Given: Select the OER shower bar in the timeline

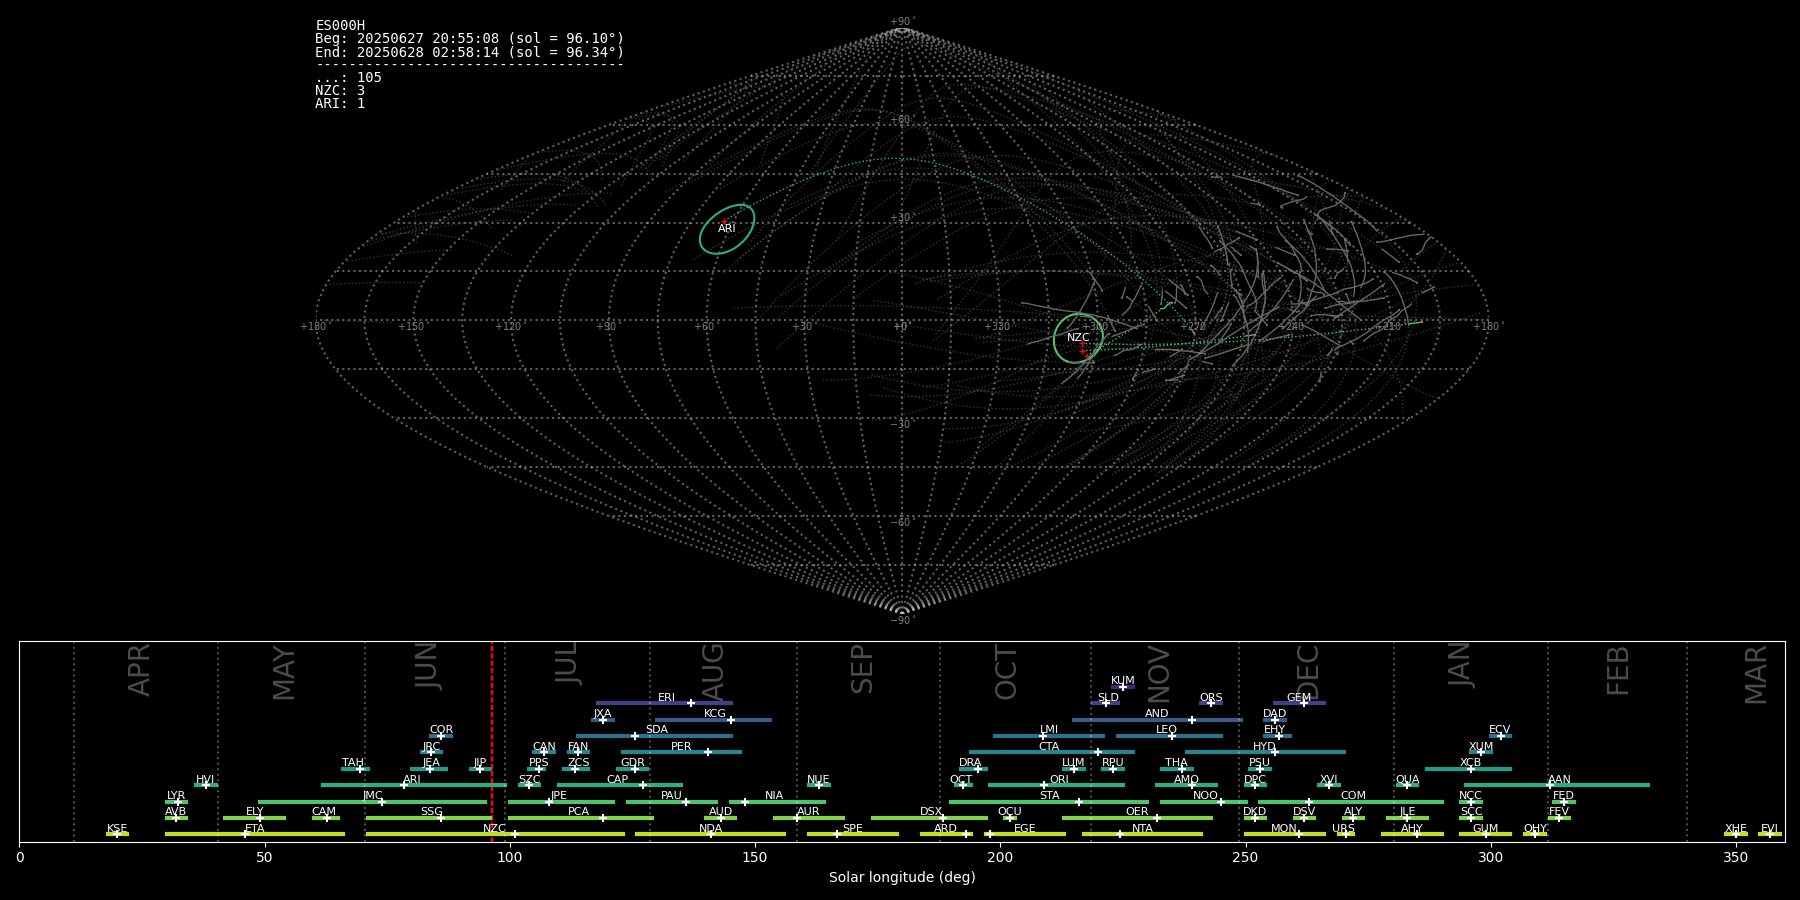Looking at the screenshot, I should pyautogui.click(x=1137, y=818).
